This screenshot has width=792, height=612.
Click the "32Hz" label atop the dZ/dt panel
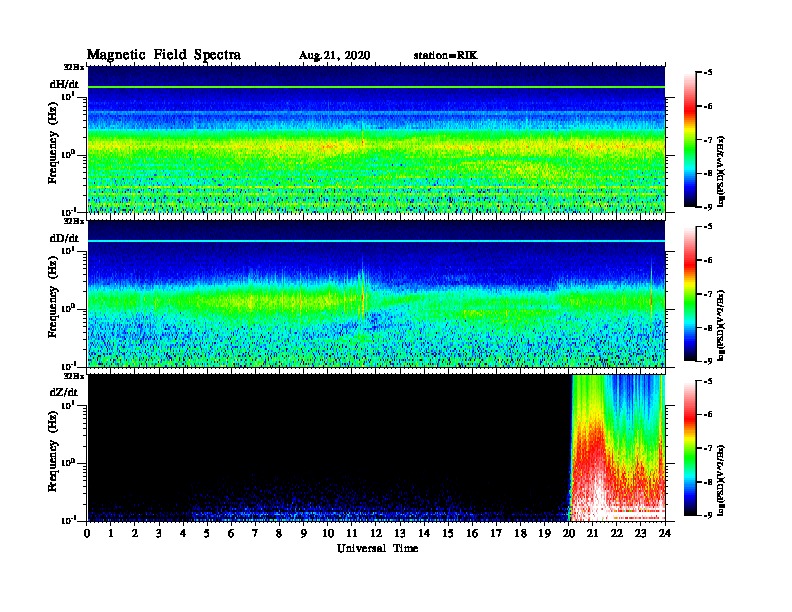click(74, 376)
